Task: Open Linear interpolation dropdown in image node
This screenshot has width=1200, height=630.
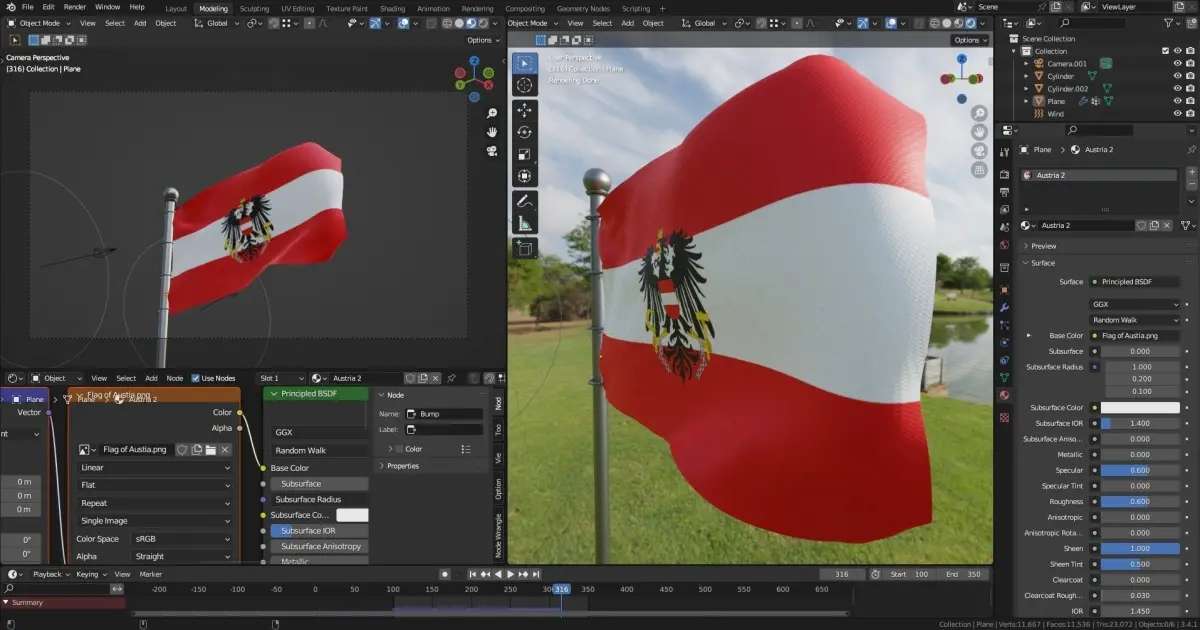Action: [x=155, y=468]
